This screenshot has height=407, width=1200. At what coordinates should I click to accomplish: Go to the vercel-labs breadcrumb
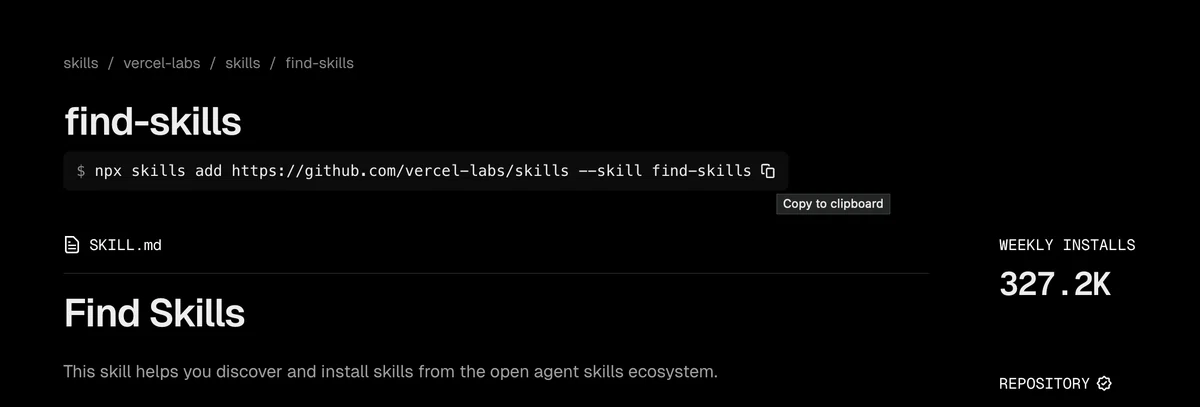coord(162,63)
